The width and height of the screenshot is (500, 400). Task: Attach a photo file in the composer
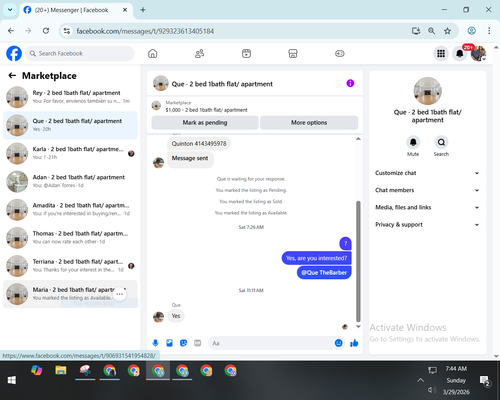coord(169,343)
